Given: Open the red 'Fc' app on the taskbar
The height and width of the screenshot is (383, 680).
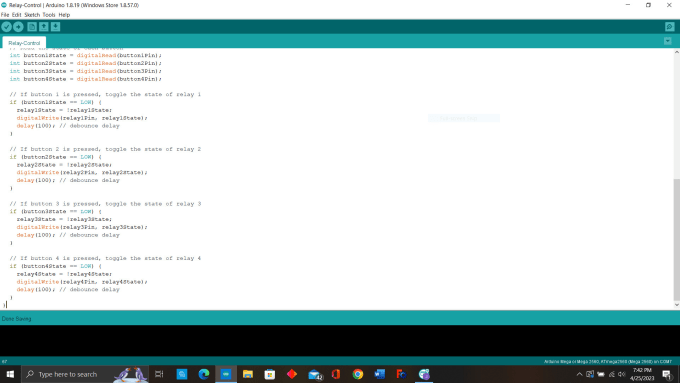Looking at the screenshot, I should [x=402, y=374].
